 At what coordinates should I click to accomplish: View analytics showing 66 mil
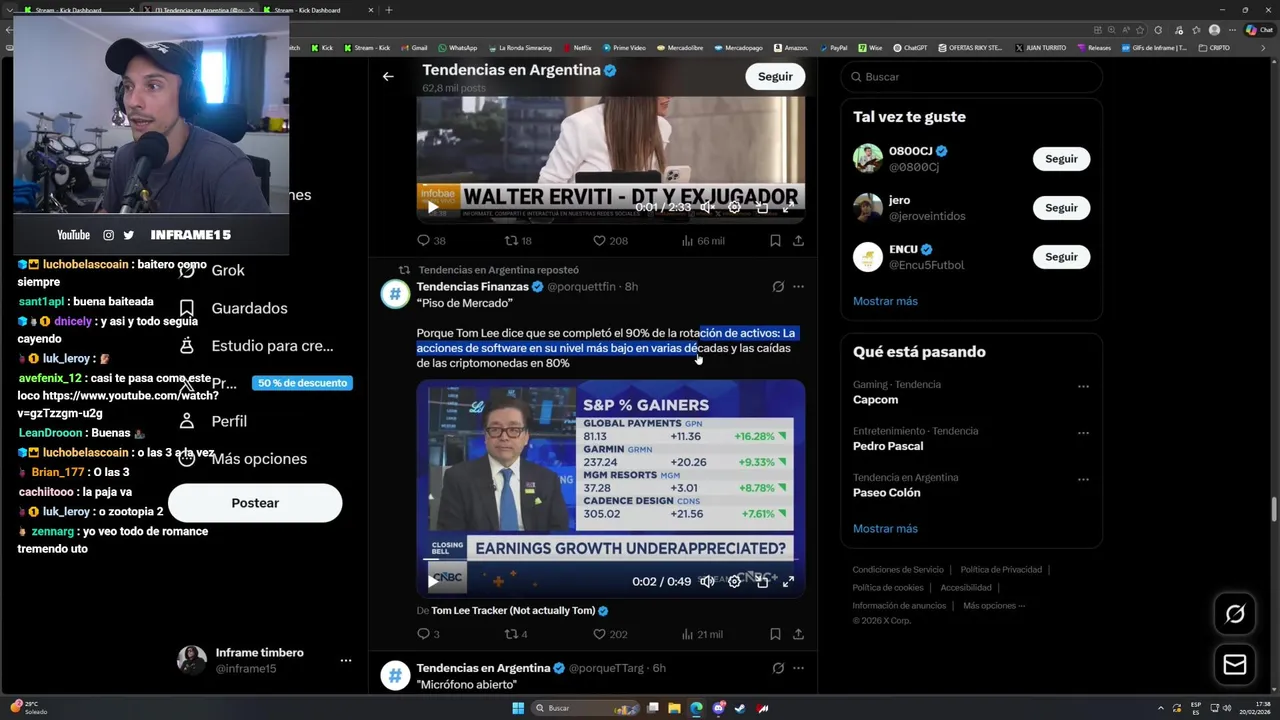pyautogui.click(x=703, y=240)
